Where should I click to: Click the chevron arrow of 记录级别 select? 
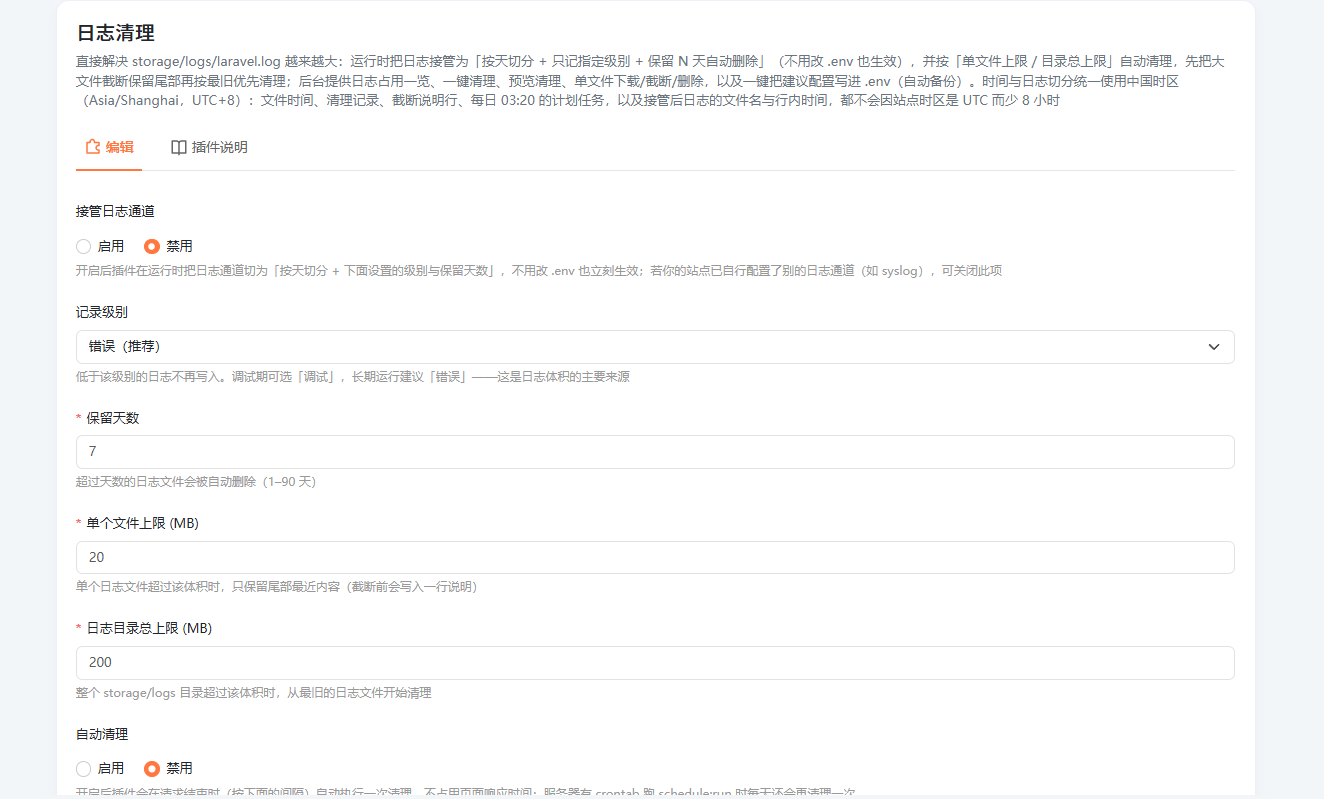point(1214,347)
